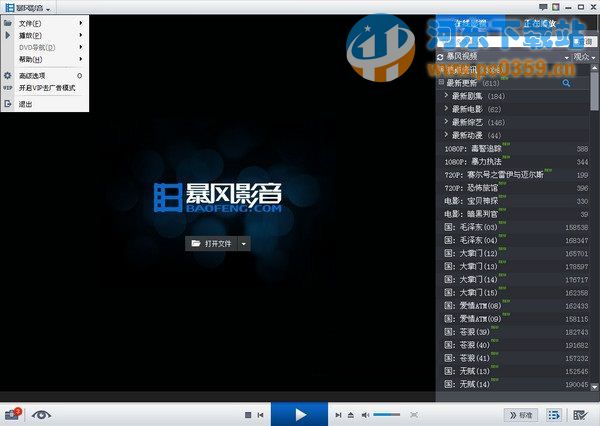This screenshot has height=426, width=600.
Task: Click the fullscreen icon beside volume slider
Action: [414, 415]
